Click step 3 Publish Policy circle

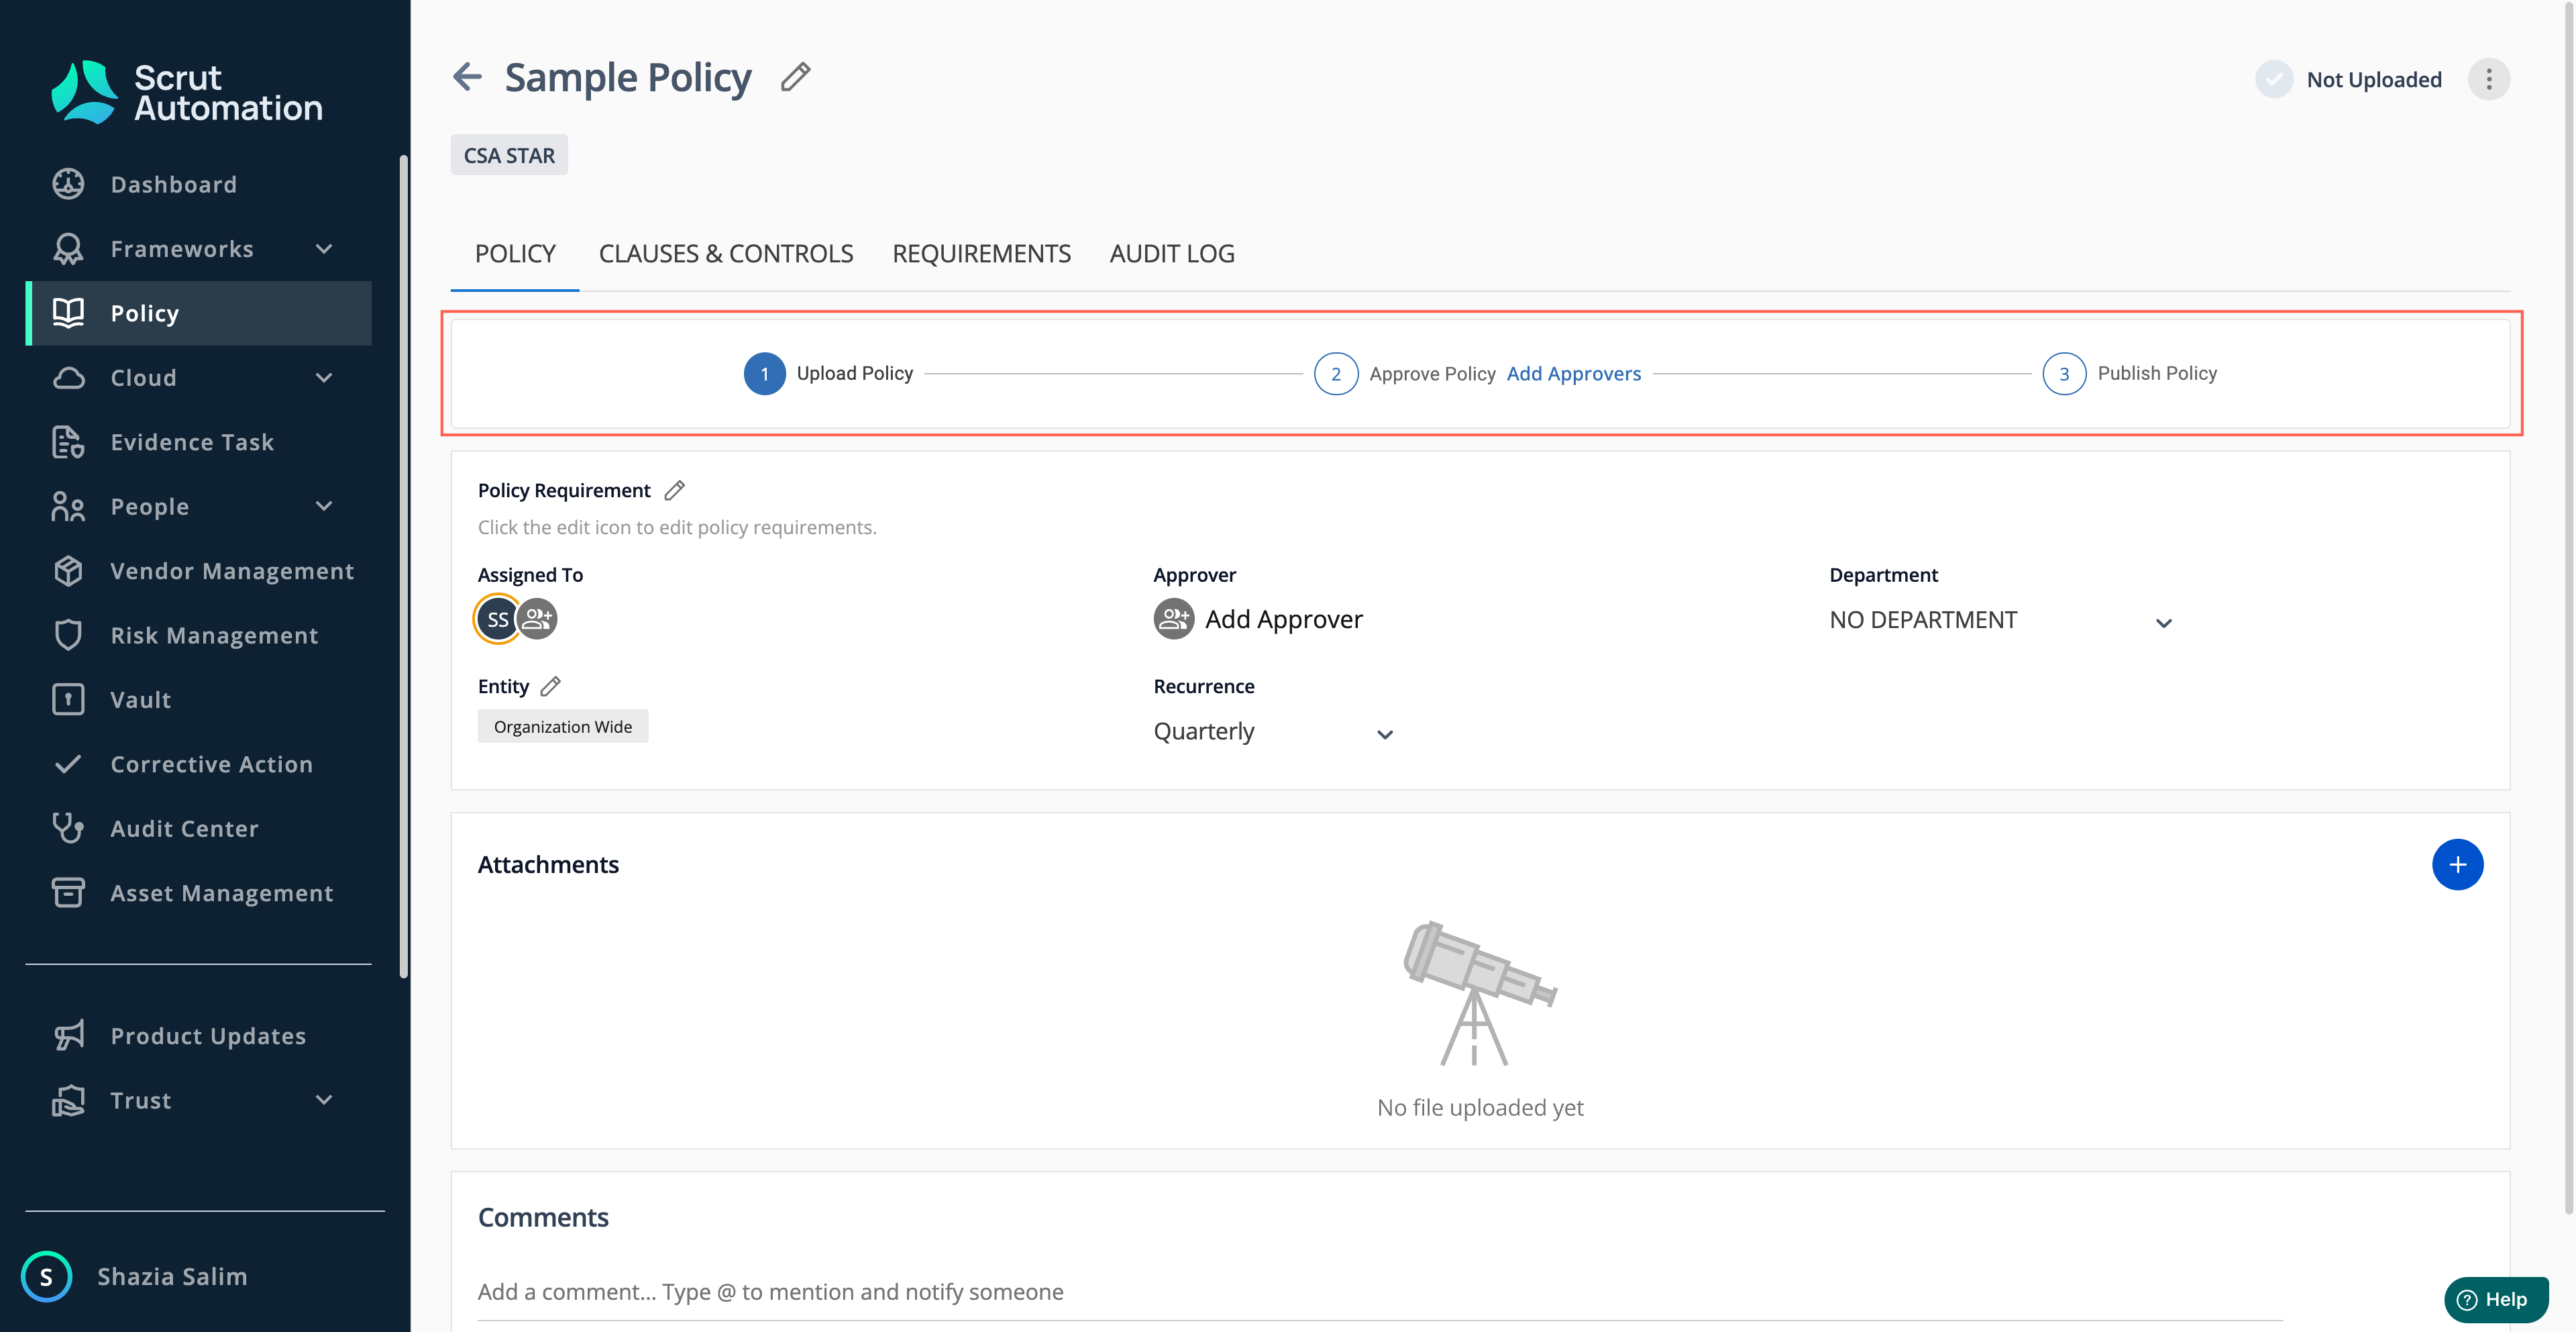point(2064,374)
